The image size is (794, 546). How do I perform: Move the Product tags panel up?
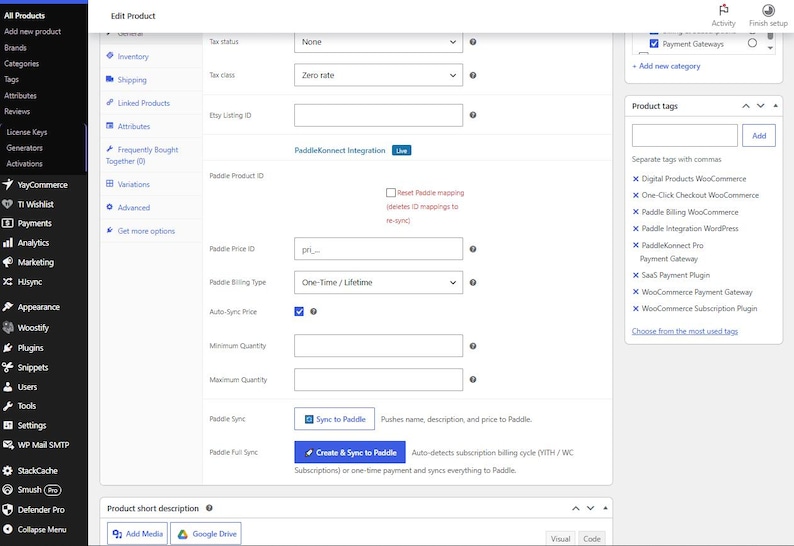[x=745, y=106]
